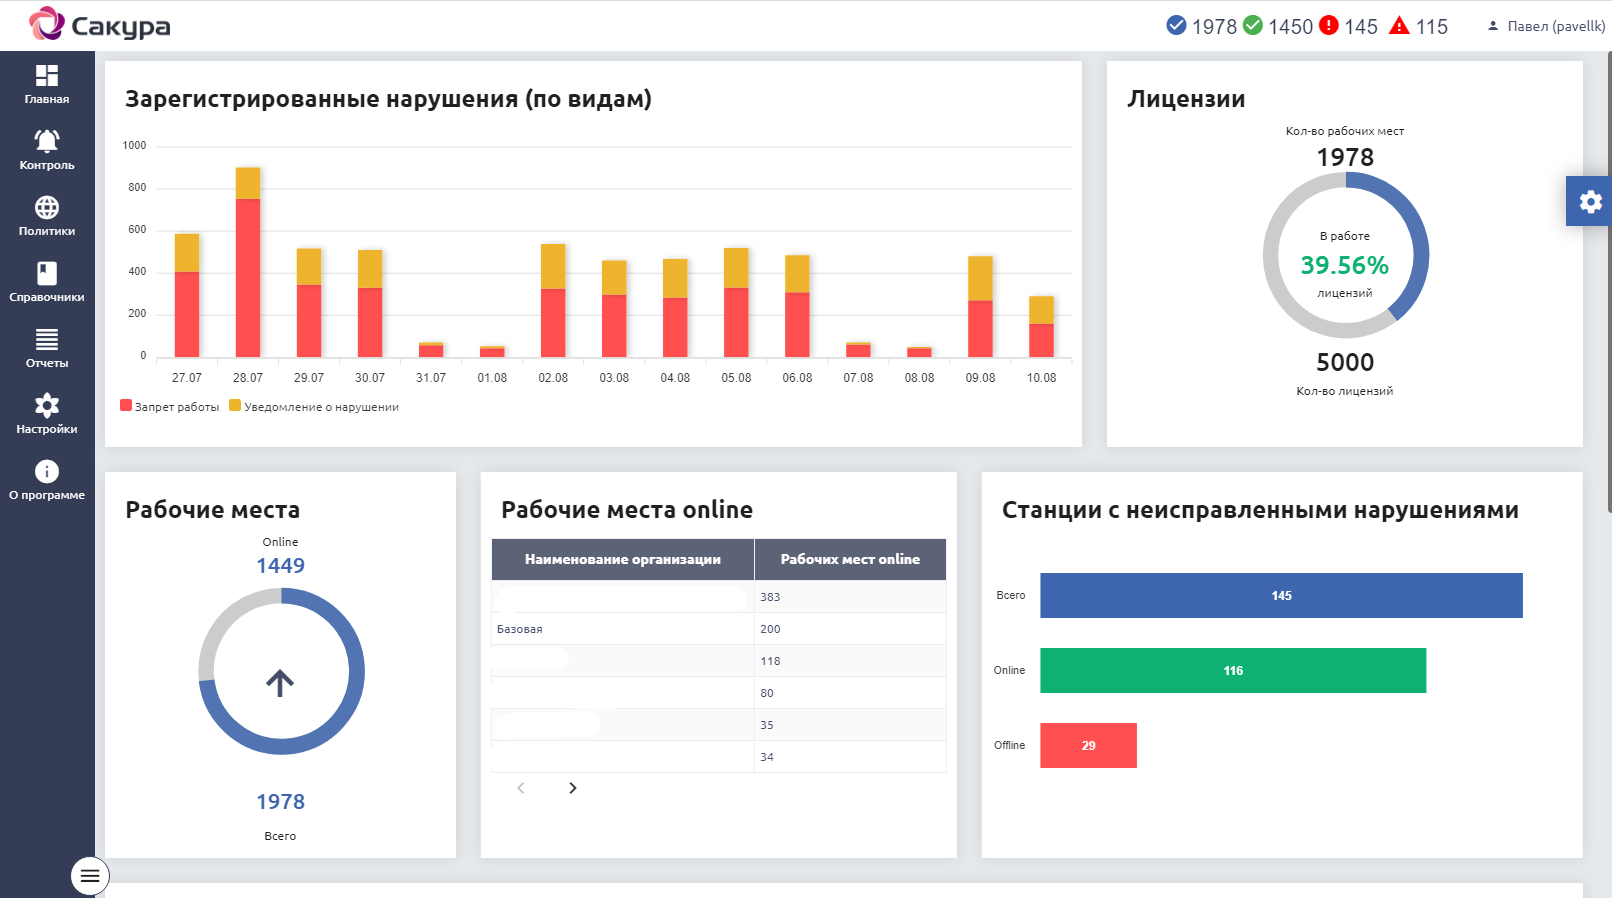The width and height of the screenshot is (1612, 898).
Task: Open the Настройки gear icon in sidebar
Action: click(47, 405)
